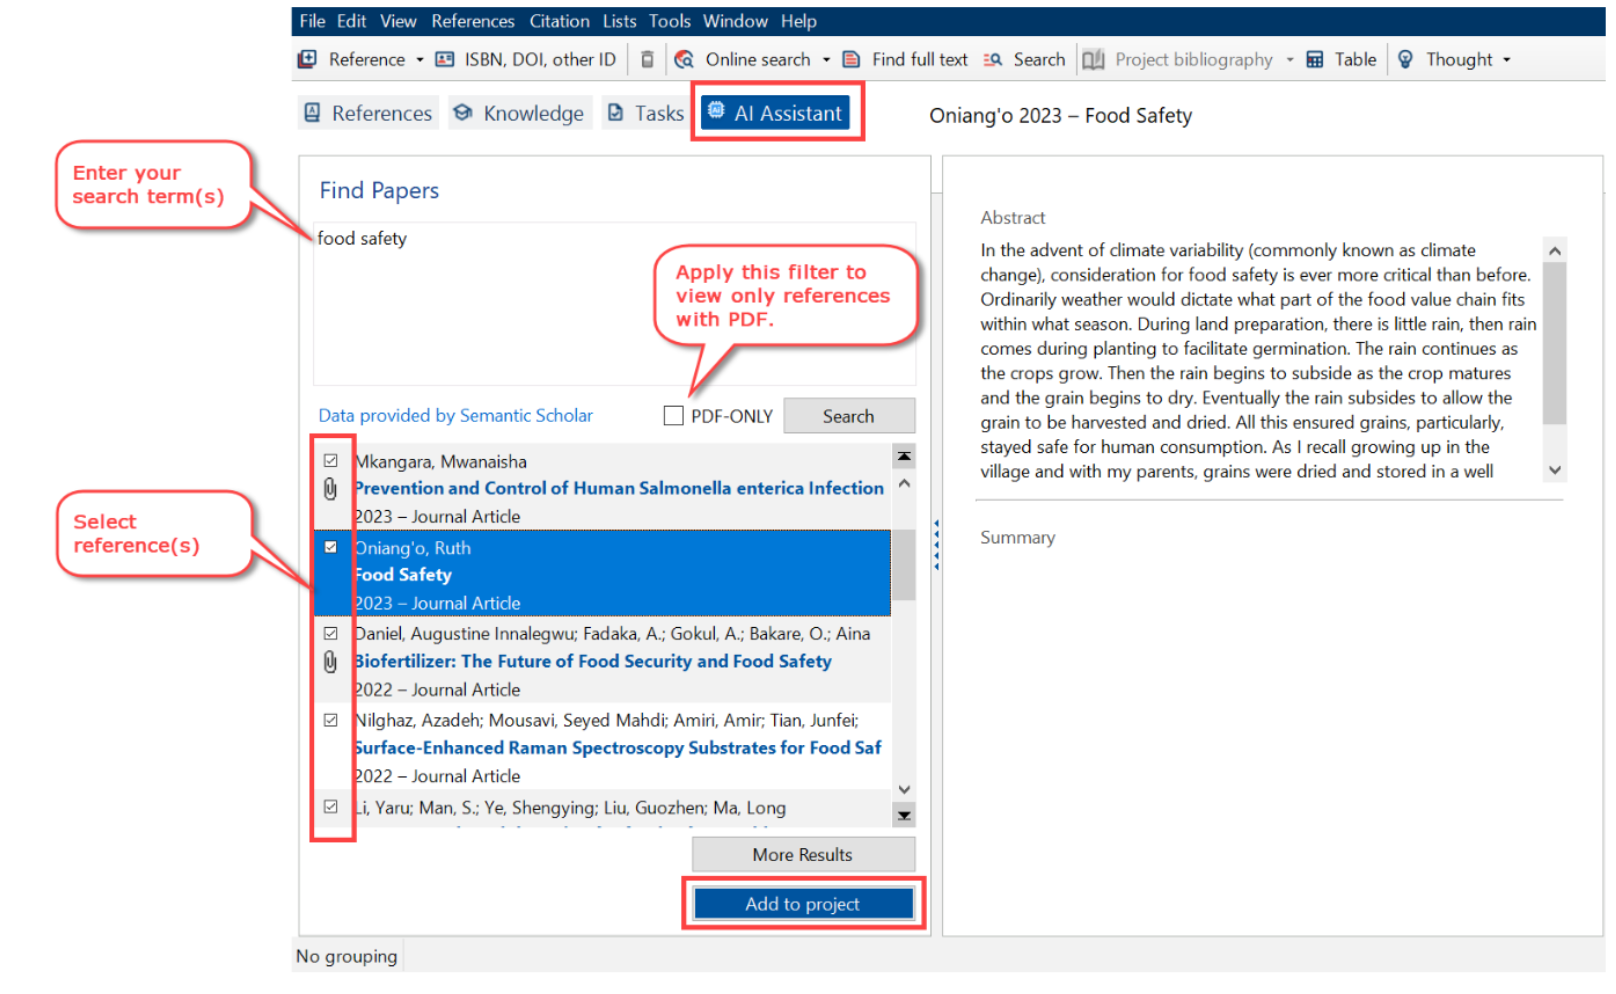
Task: Open Prevention and Control of Human Salmonella title
Action: point(619,488)
